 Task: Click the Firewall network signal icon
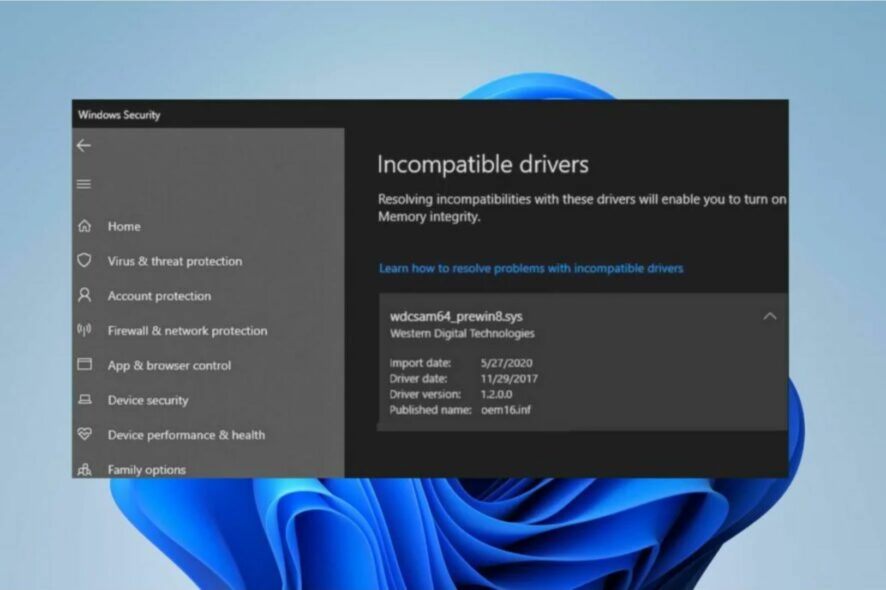(84, 330)
